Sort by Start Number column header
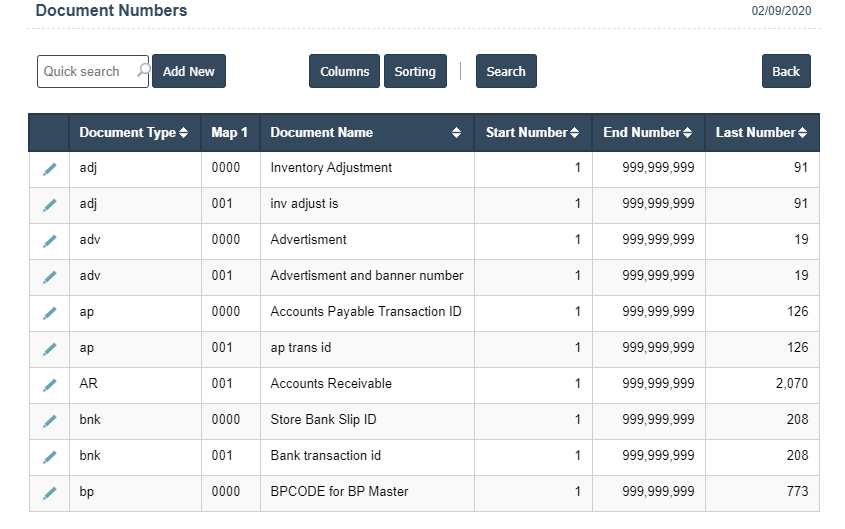The image size is (845, 529). 574,133
